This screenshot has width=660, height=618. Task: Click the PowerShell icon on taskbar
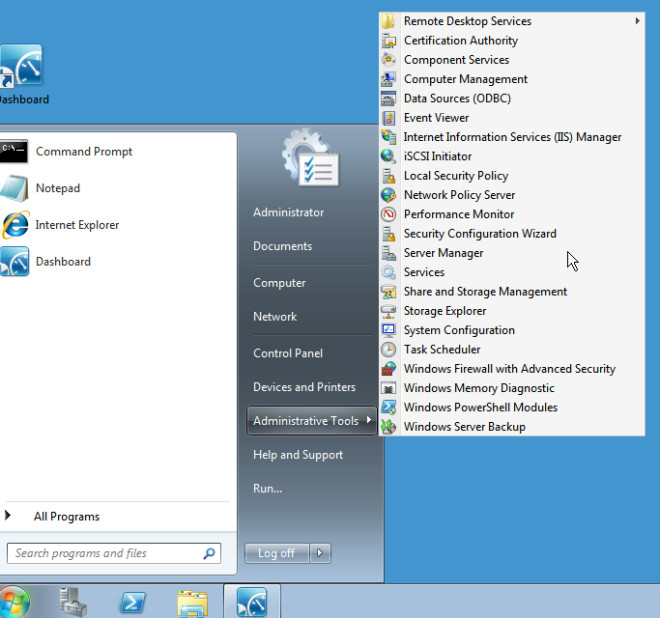[133, 602]
